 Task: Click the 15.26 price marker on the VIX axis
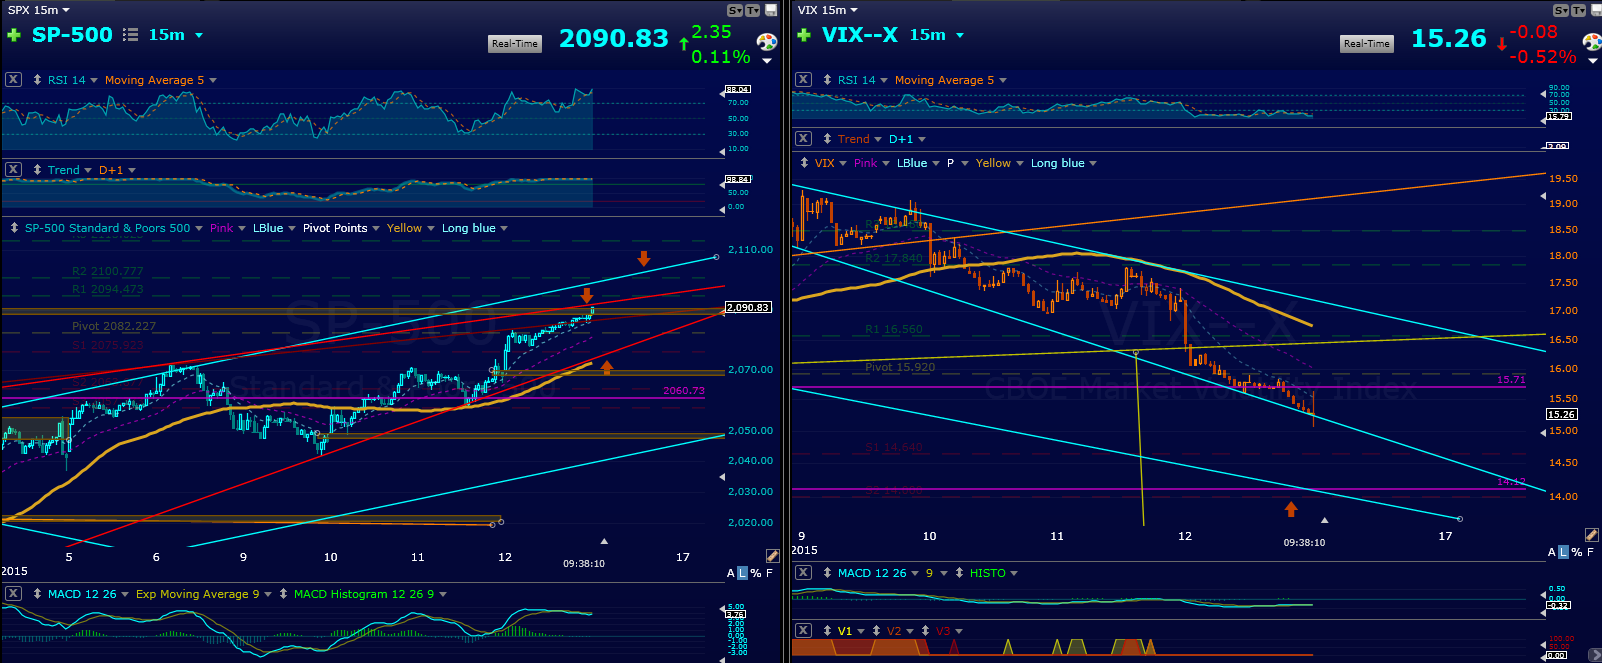(x=1562, y=414)
